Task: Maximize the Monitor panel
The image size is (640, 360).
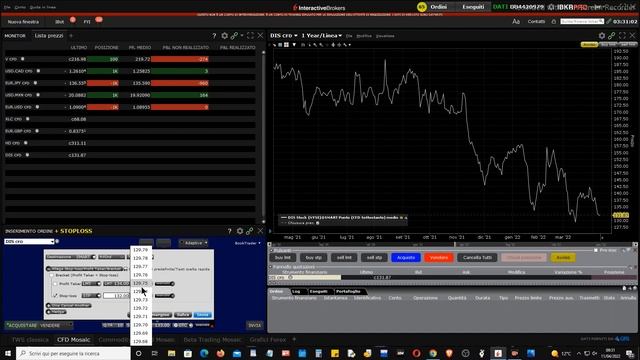Action: click(x=251, y=36)
